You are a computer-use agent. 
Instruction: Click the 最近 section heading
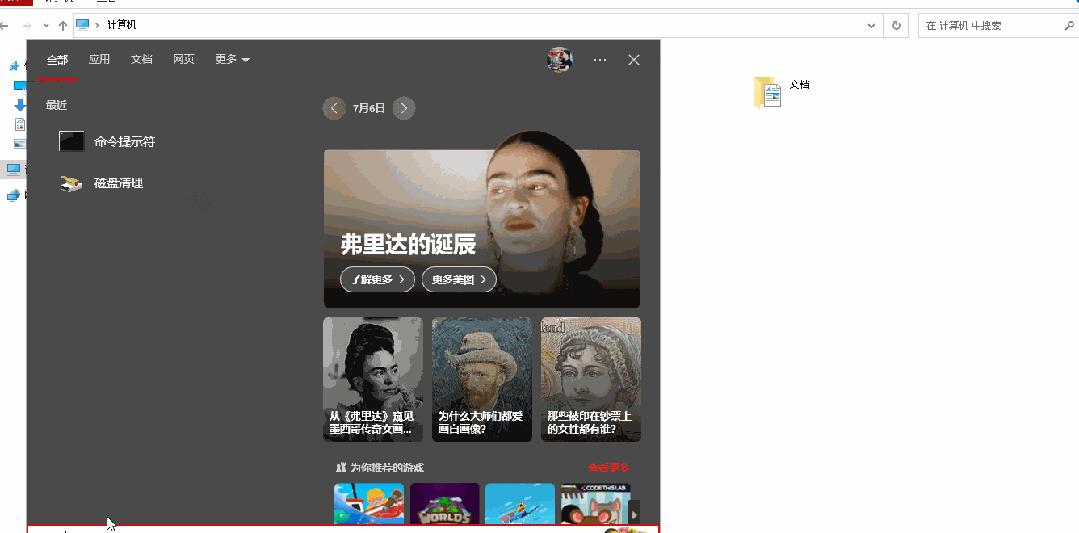click(56, 105)
